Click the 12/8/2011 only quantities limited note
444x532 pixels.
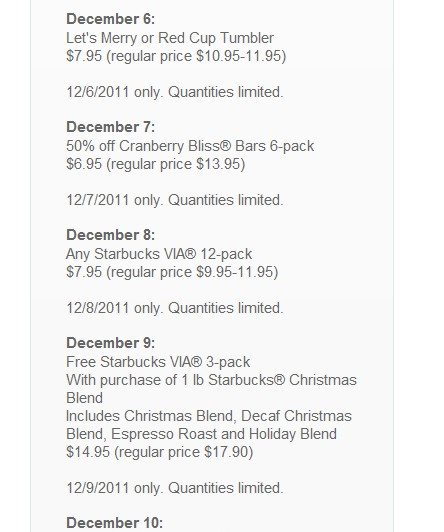click(x=175, y=308)
